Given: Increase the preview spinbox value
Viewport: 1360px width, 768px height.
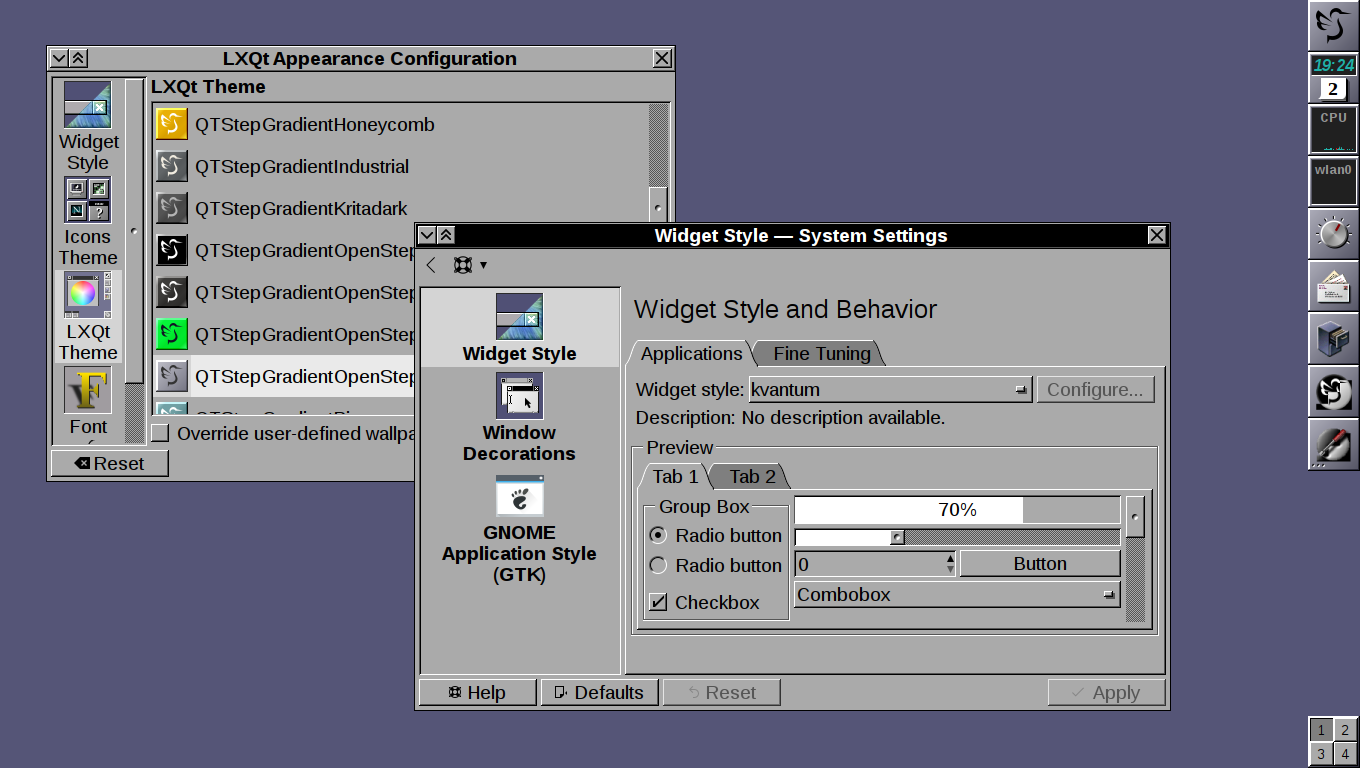Looking at the screenshot, I should click(x=950, y=558).
